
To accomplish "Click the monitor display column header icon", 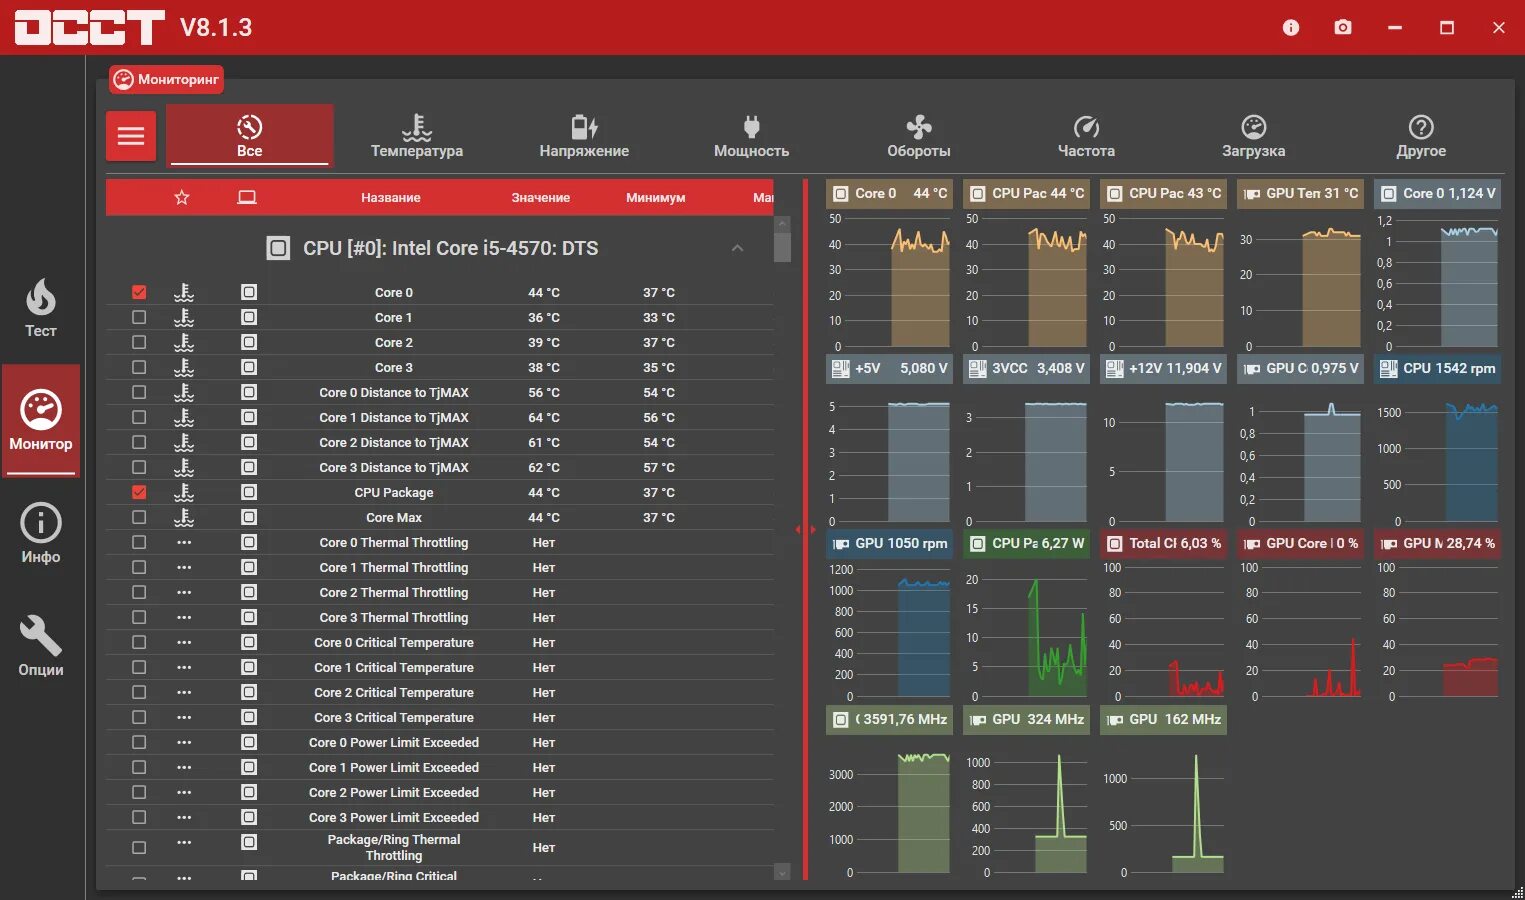I will pos(247,197).
